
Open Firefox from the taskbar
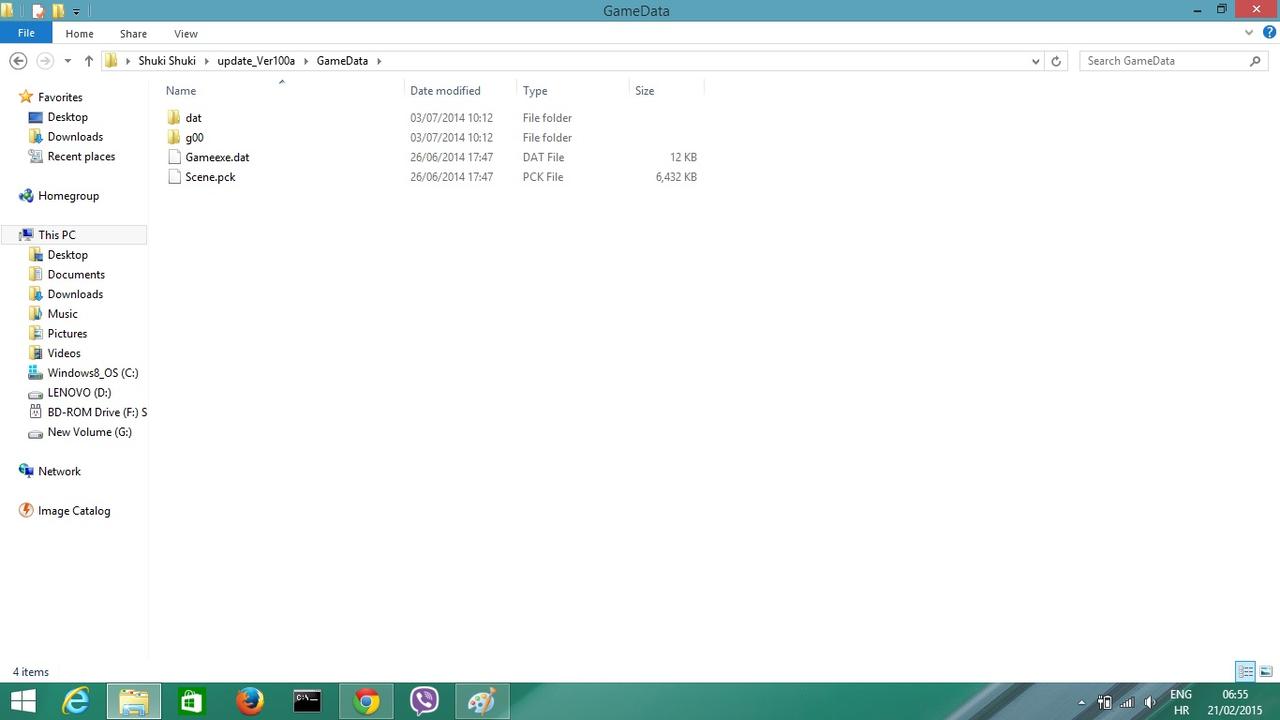[x=249, y=702]
